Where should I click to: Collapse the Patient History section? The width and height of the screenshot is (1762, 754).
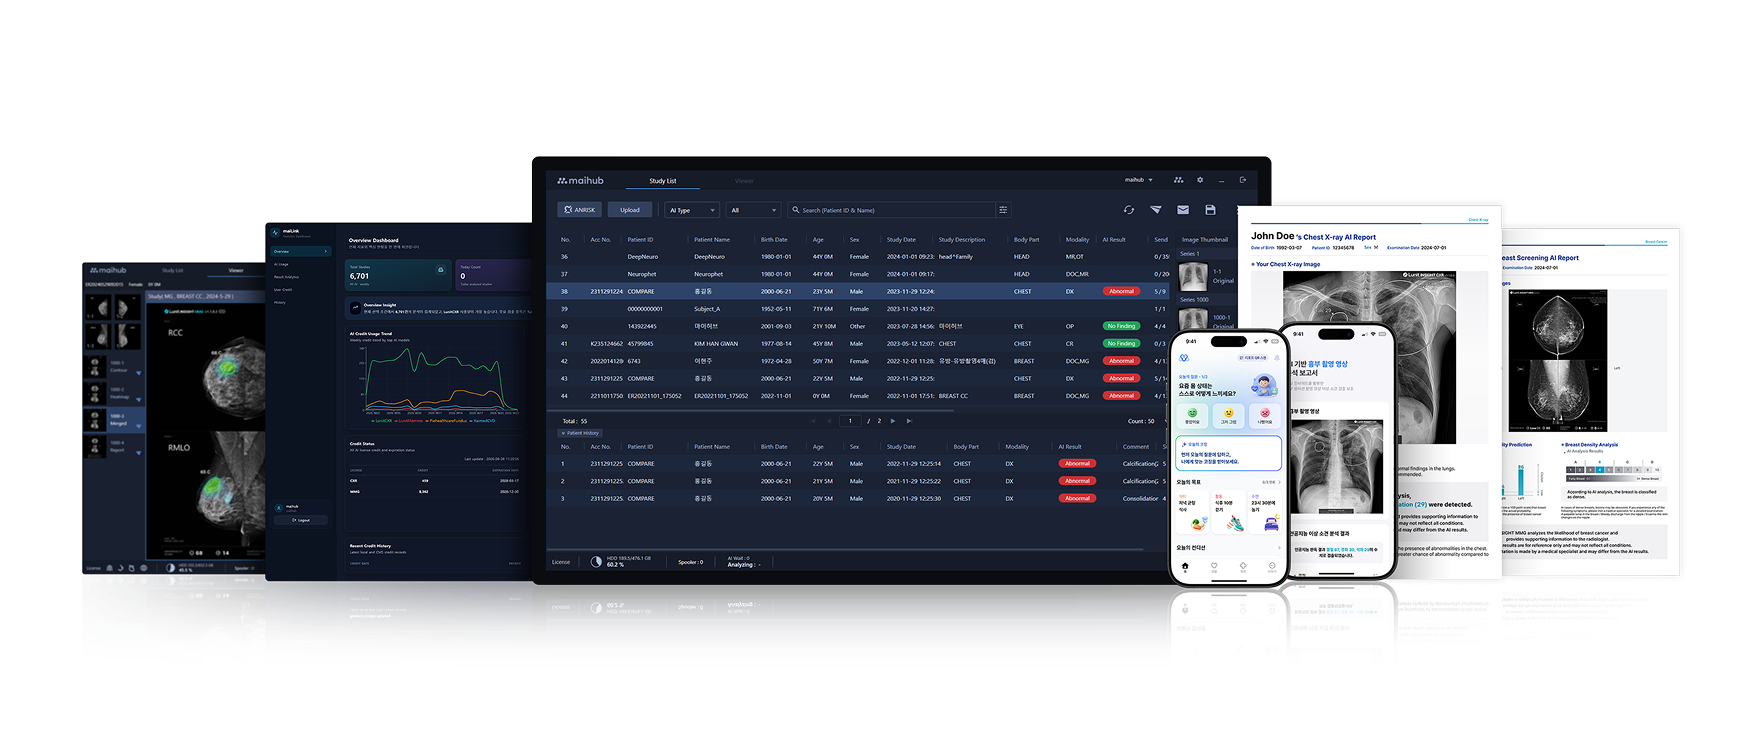tap(580, 433)
